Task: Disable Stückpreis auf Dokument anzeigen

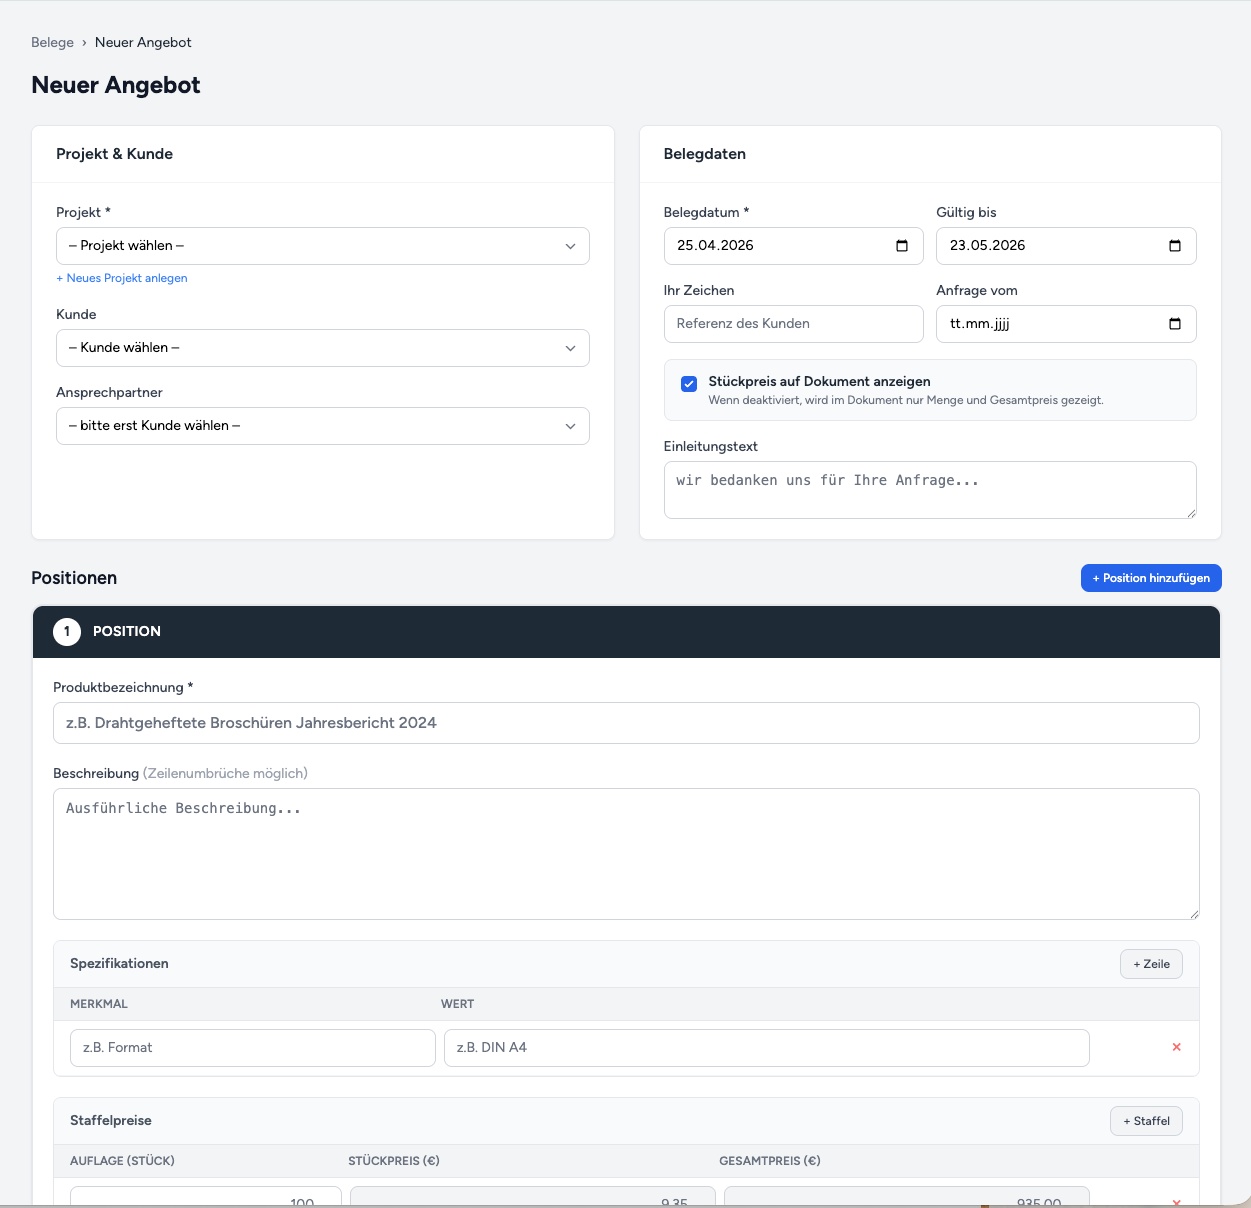Action: [x=689, y=383]
